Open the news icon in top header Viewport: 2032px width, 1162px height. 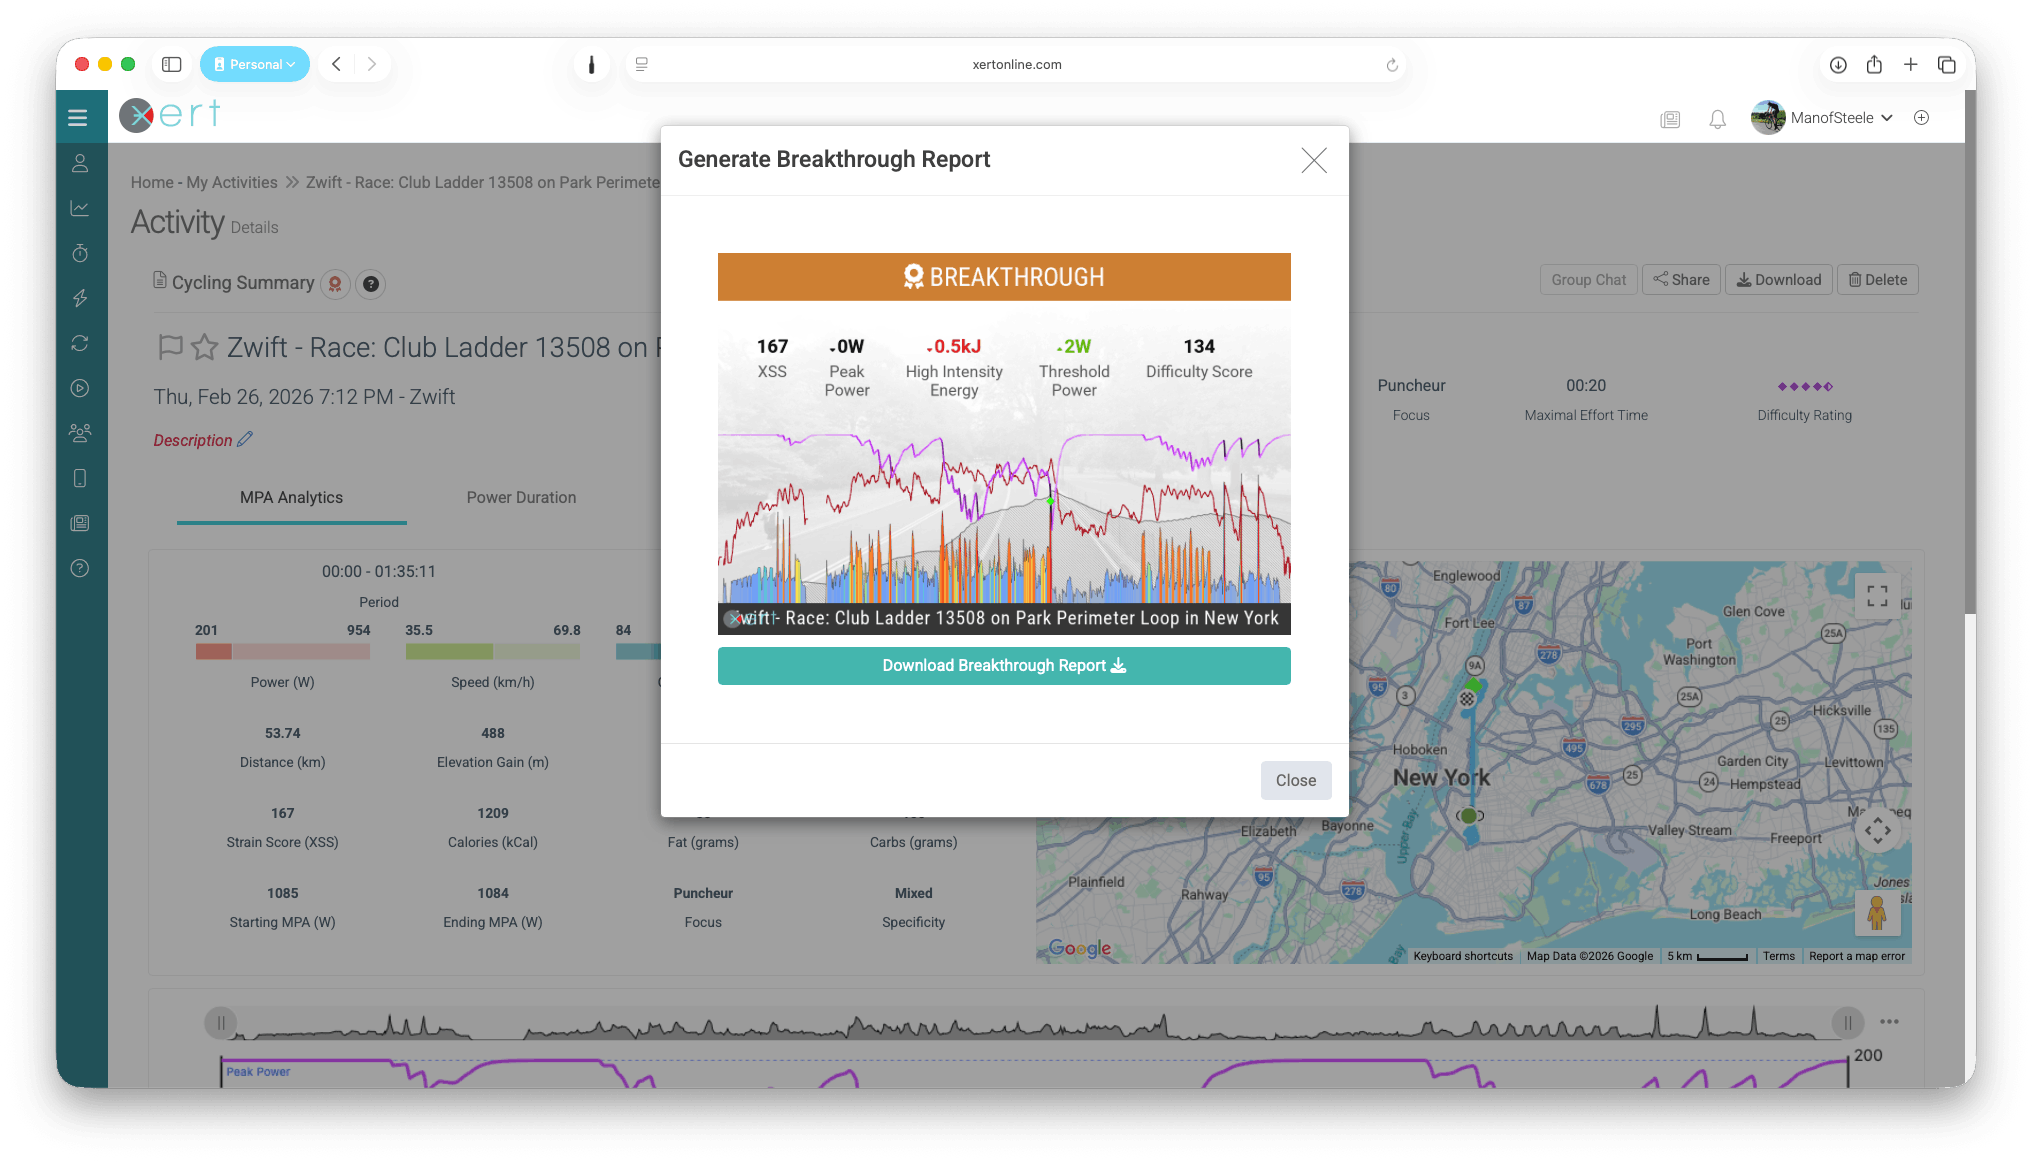1670,119
